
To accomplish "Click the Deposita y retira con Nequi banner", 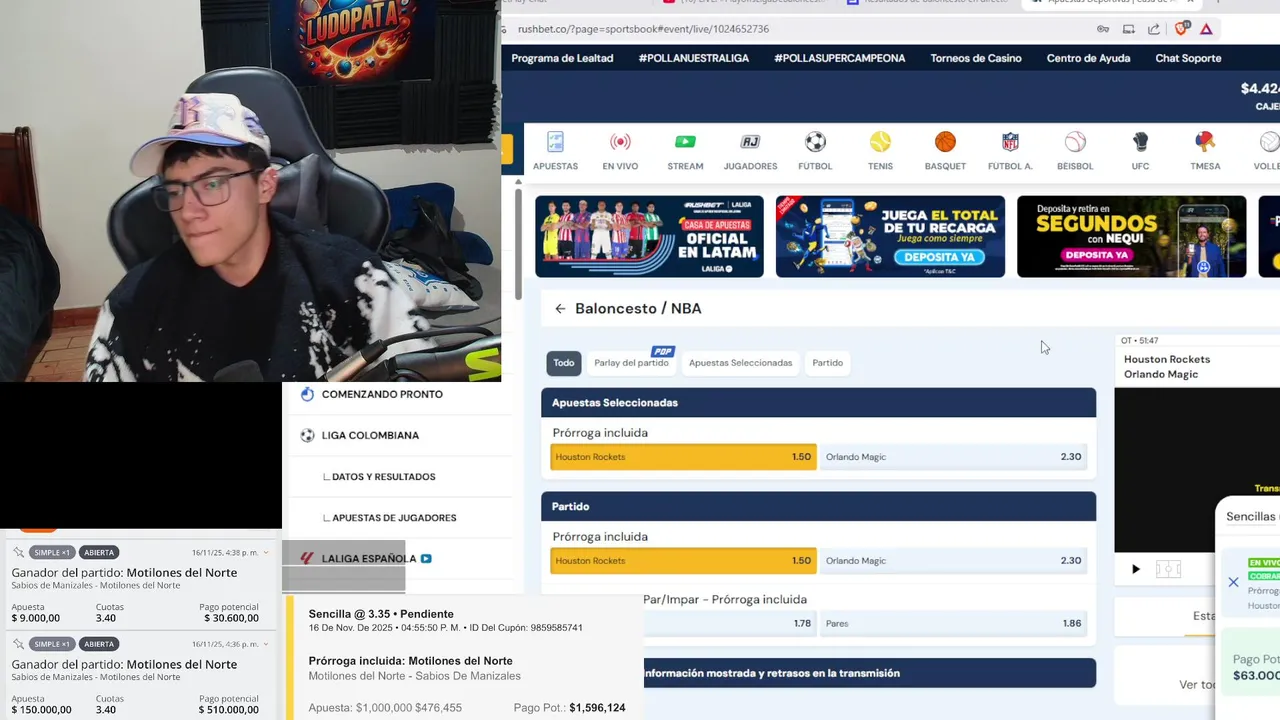I will [1131, 236].
